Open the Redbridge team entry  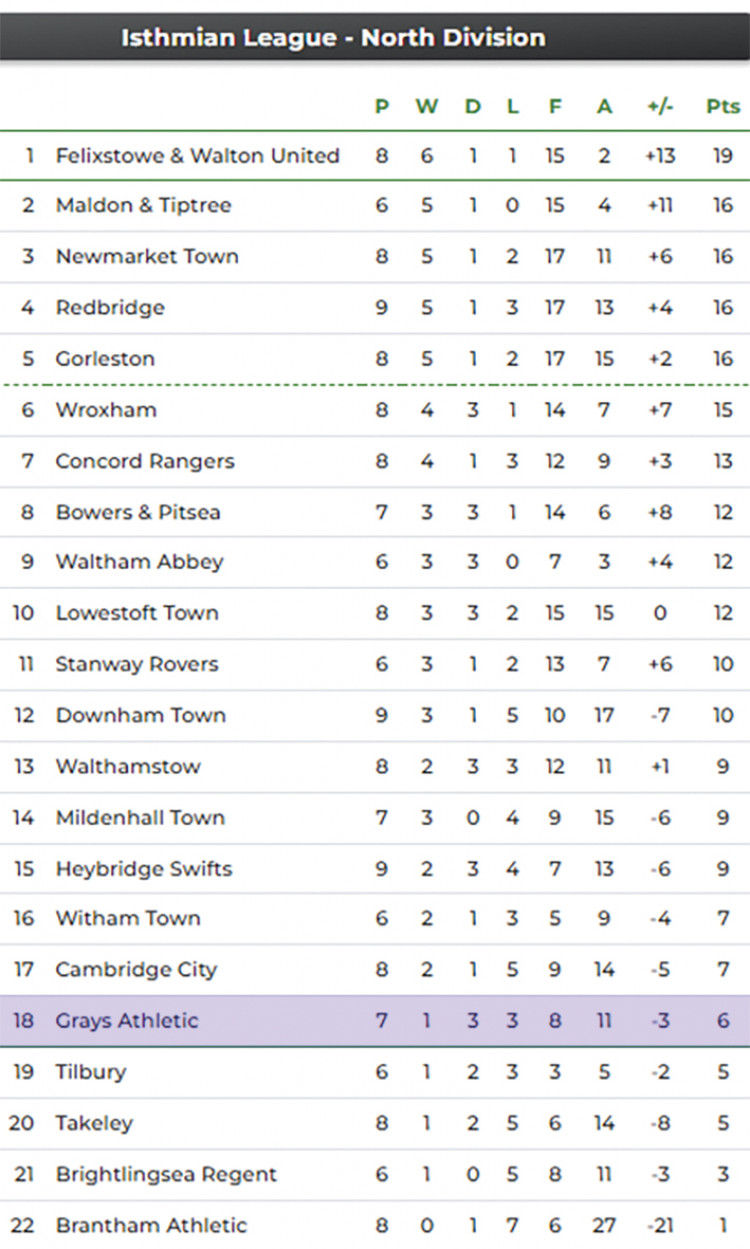coord(110,307)
